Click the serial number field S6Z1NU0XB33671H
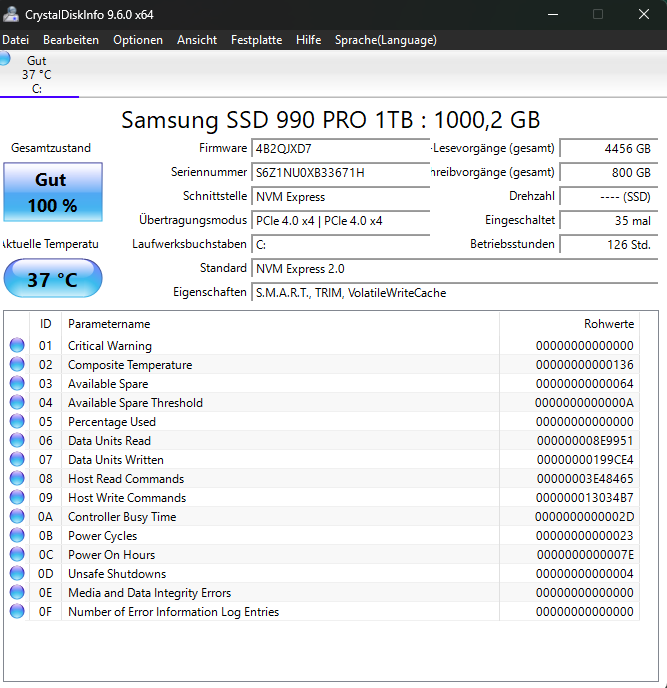 341,172
